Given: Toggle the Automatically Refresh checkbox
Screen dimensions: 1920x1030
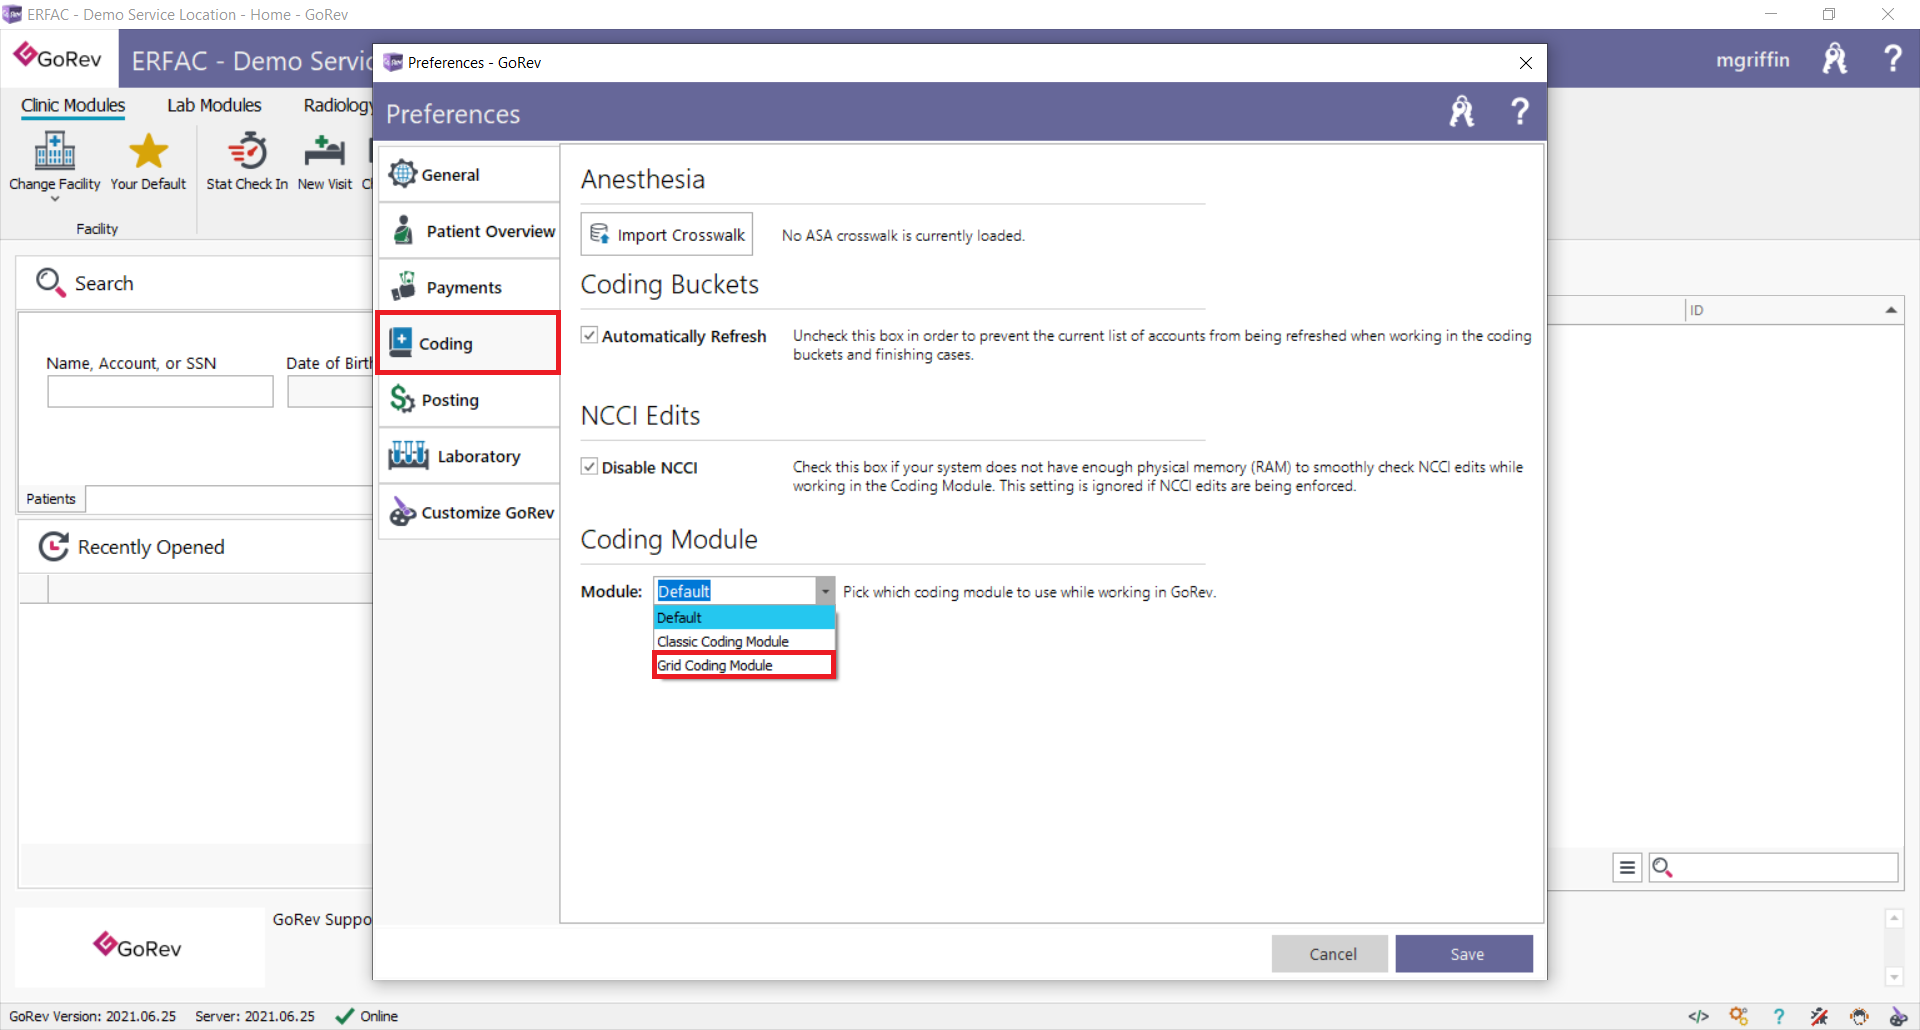Looking at the screenshot, I should (x=590, y=335).
